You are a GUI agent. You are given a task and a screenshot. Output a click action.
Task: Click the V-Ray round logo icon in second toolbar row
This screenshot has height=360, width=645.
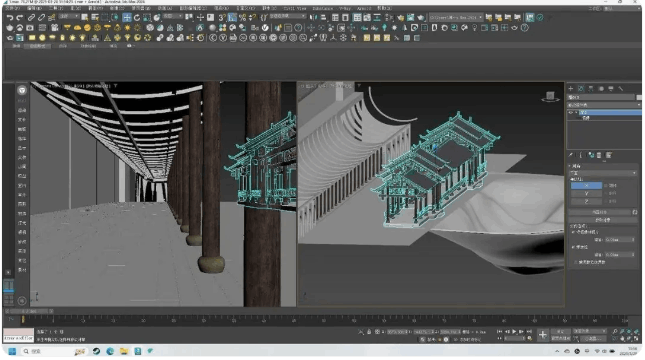tap(265, 28)
